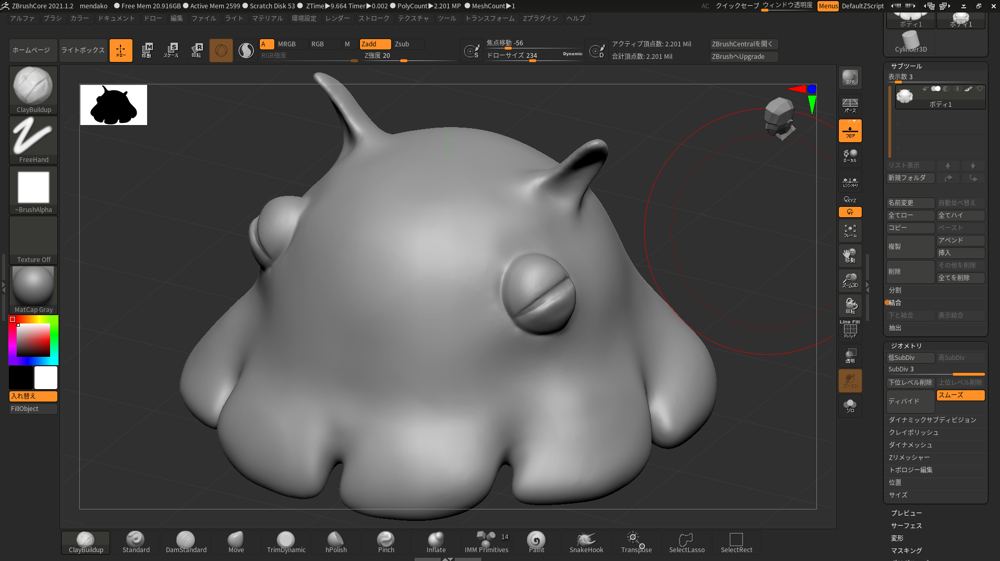Toggle the Floor grid button
Image resolution: width=1000 pixels, height=561 pixels.
tap(850, 131)
